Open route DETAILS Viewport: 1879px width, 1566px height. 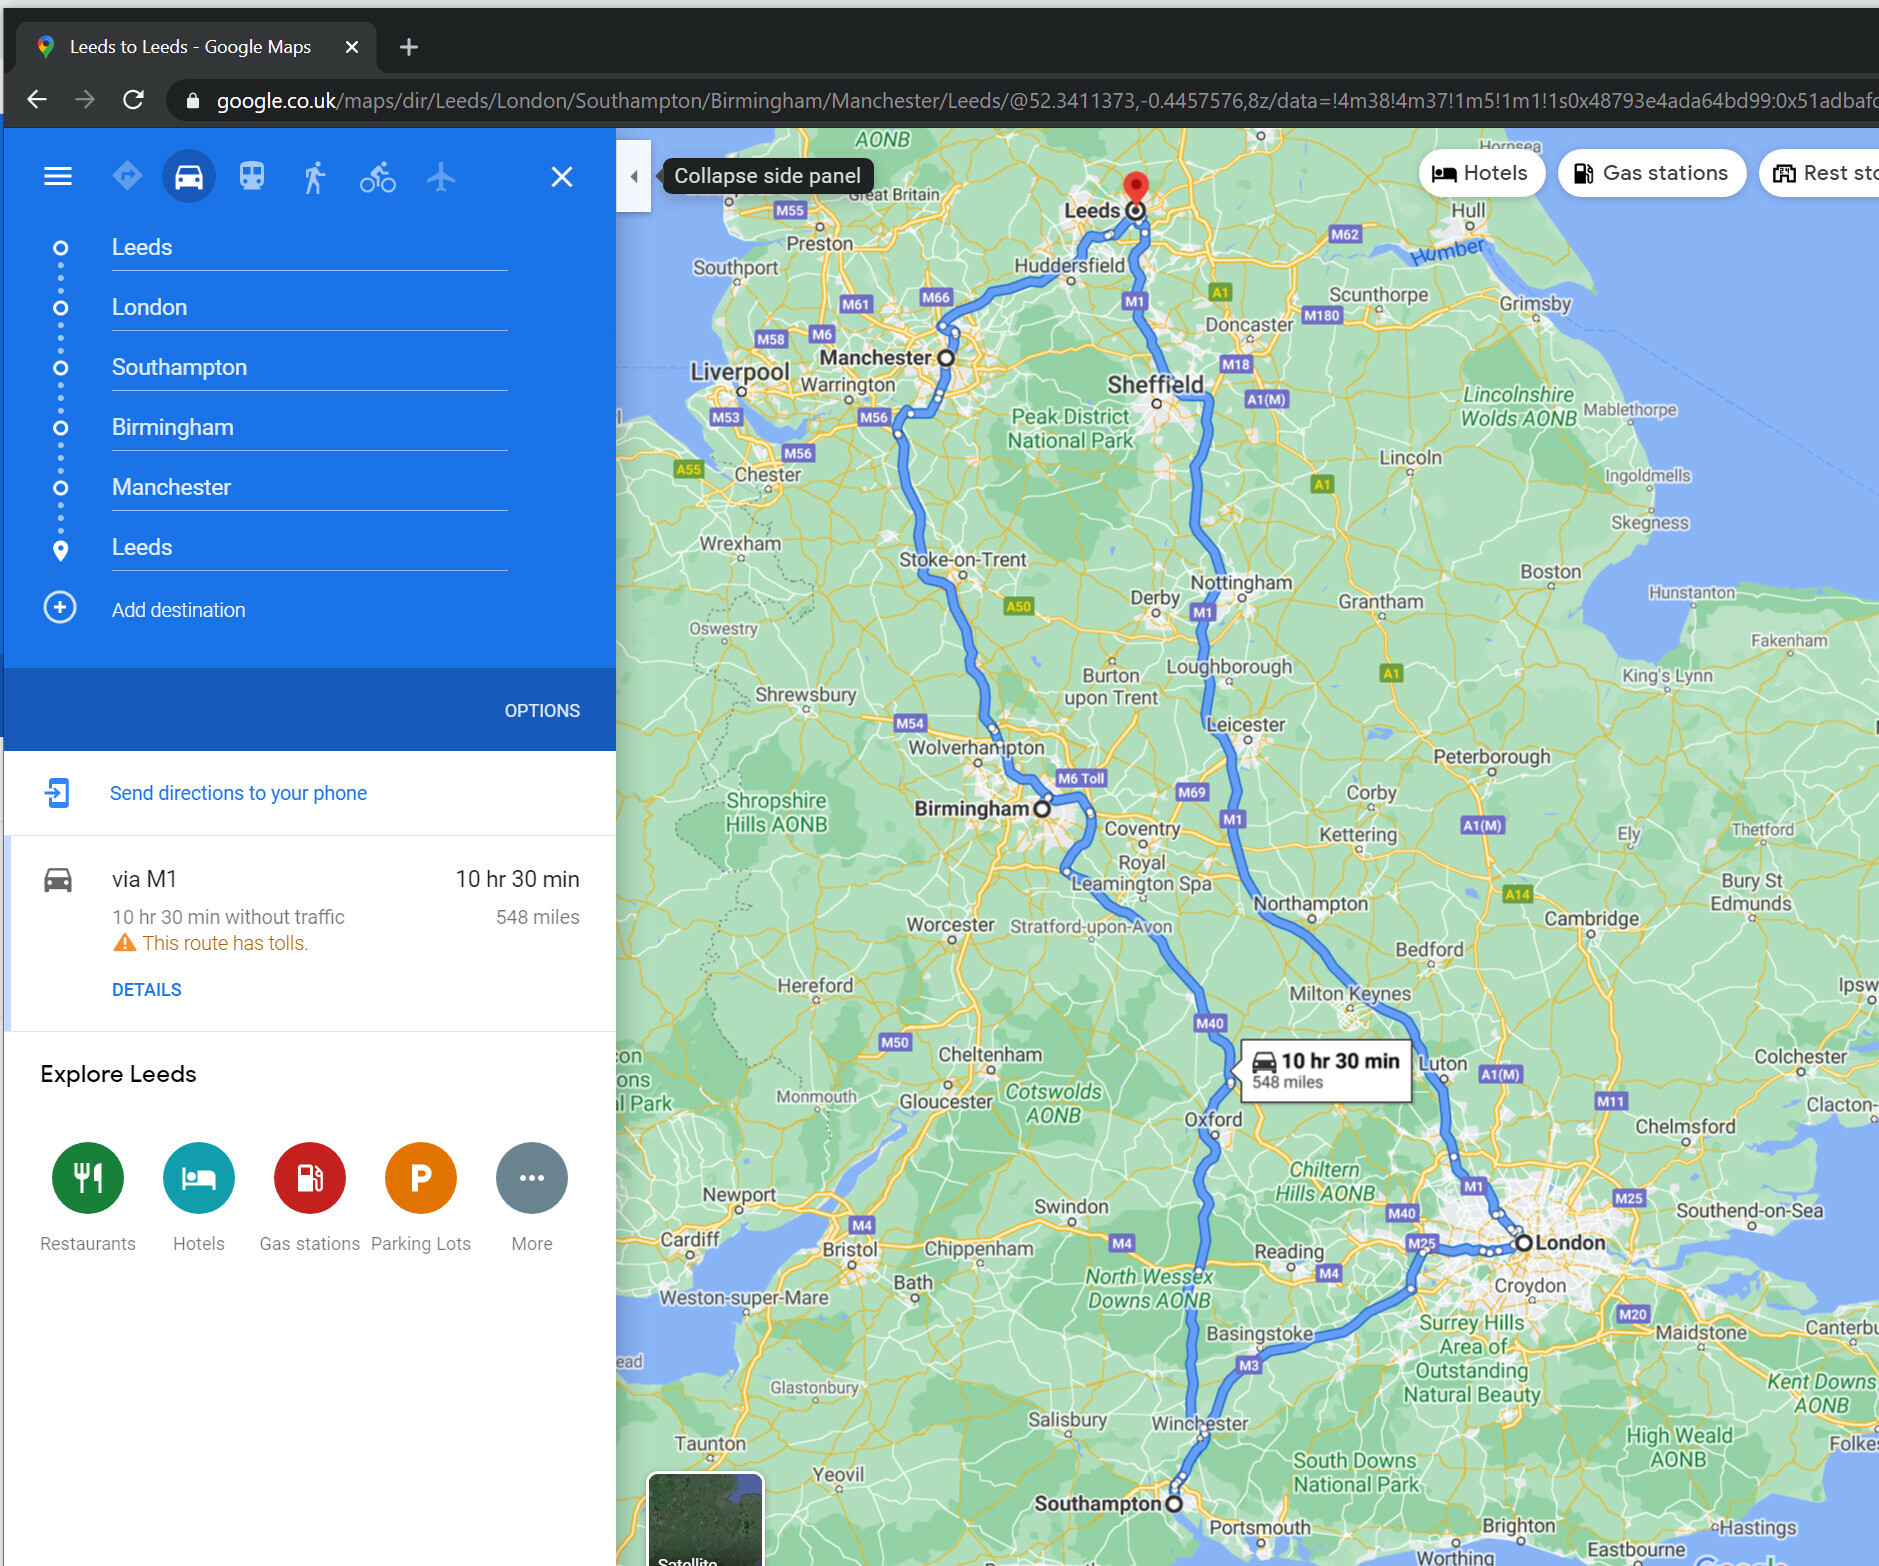coord(147,990)
